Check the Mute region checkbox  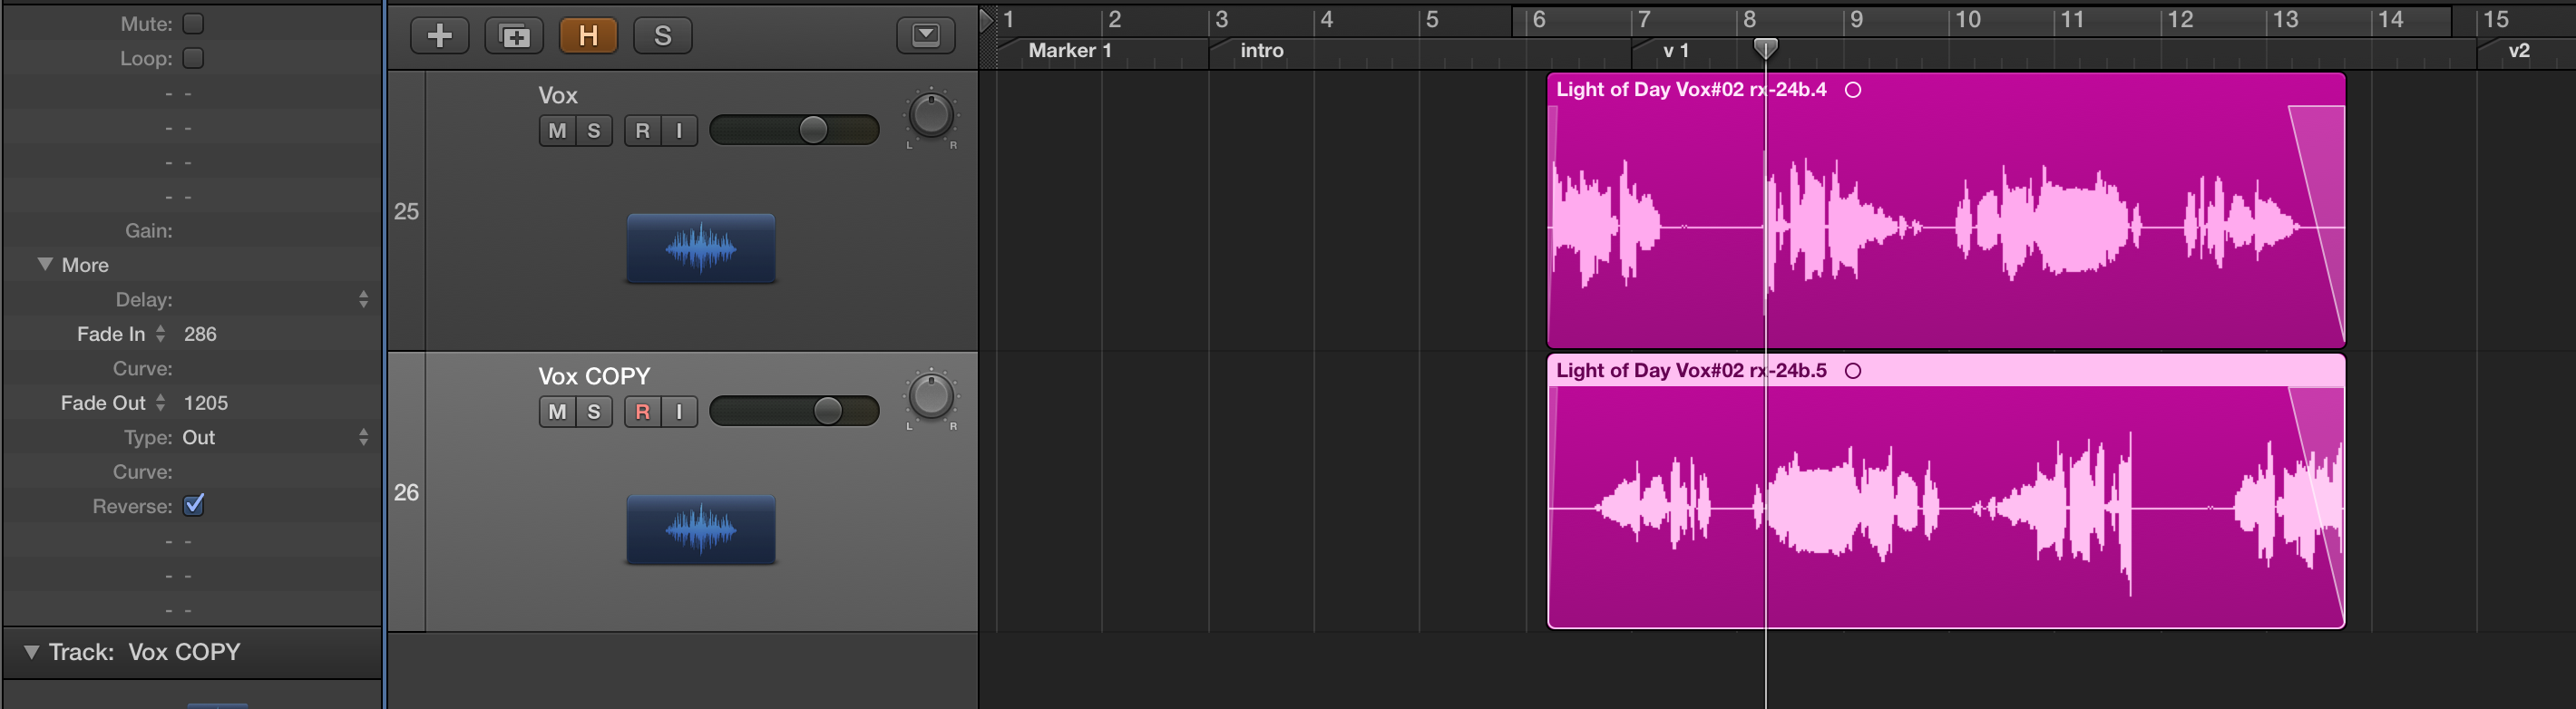(x=193, y=23)
